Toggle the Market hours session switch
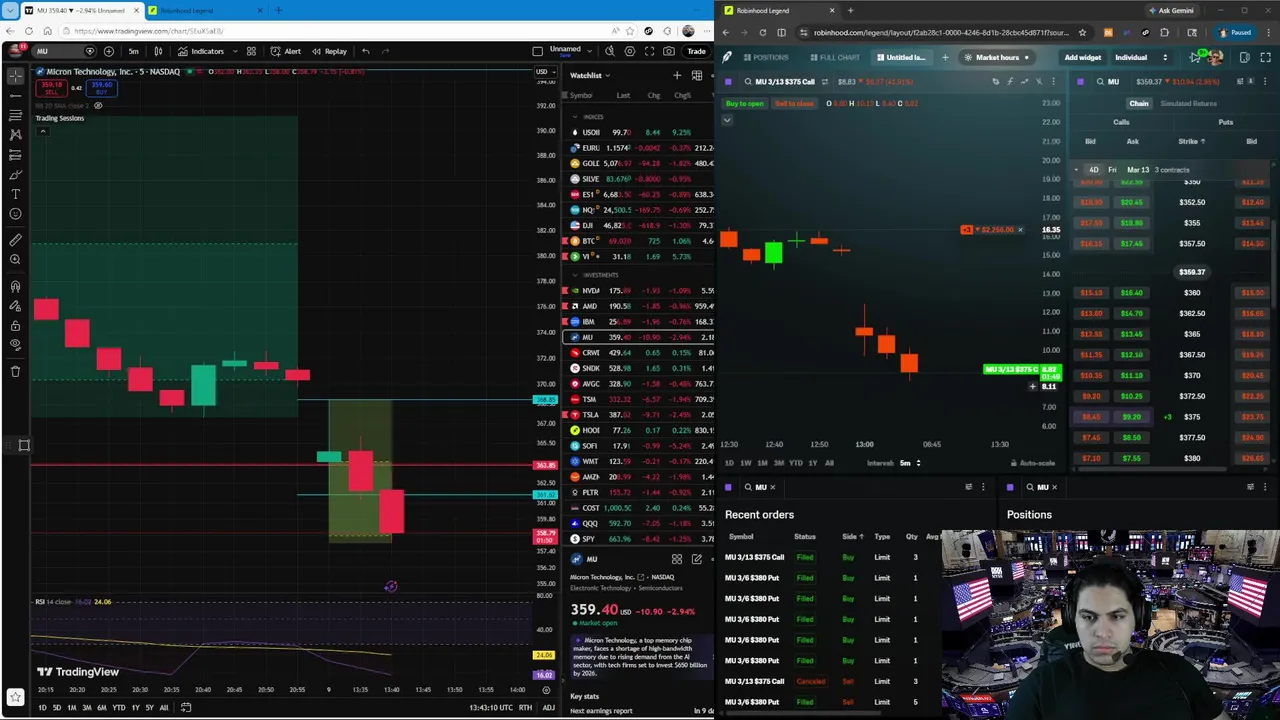1280x720 pixels. [x=996, y=57]
